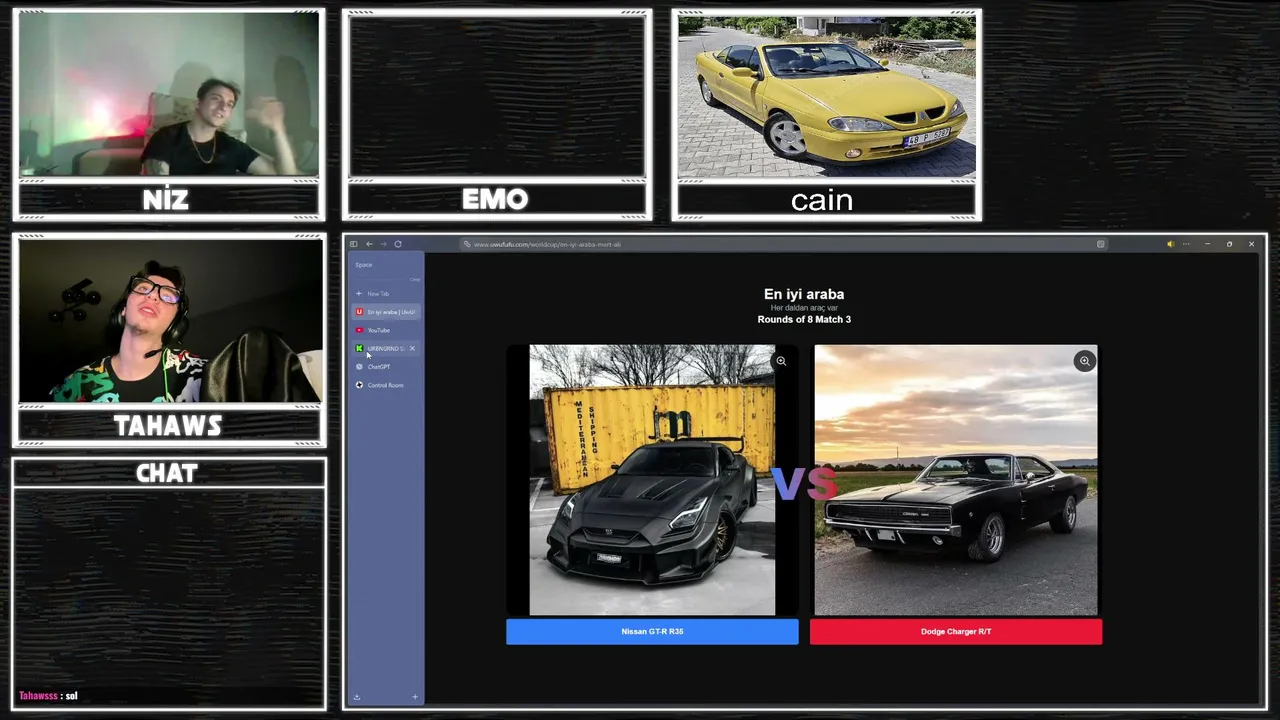Image resolution: width=1280 pixels, height=720 pixels.
Task: Open downloads icon at sidebar bottom
Action: pos(357,697)
